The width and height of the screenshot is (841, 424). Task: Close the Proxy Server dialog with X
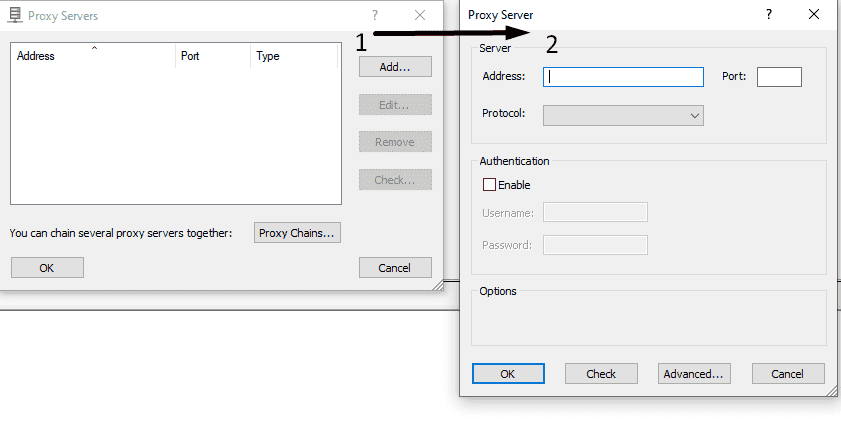point(814,15)
